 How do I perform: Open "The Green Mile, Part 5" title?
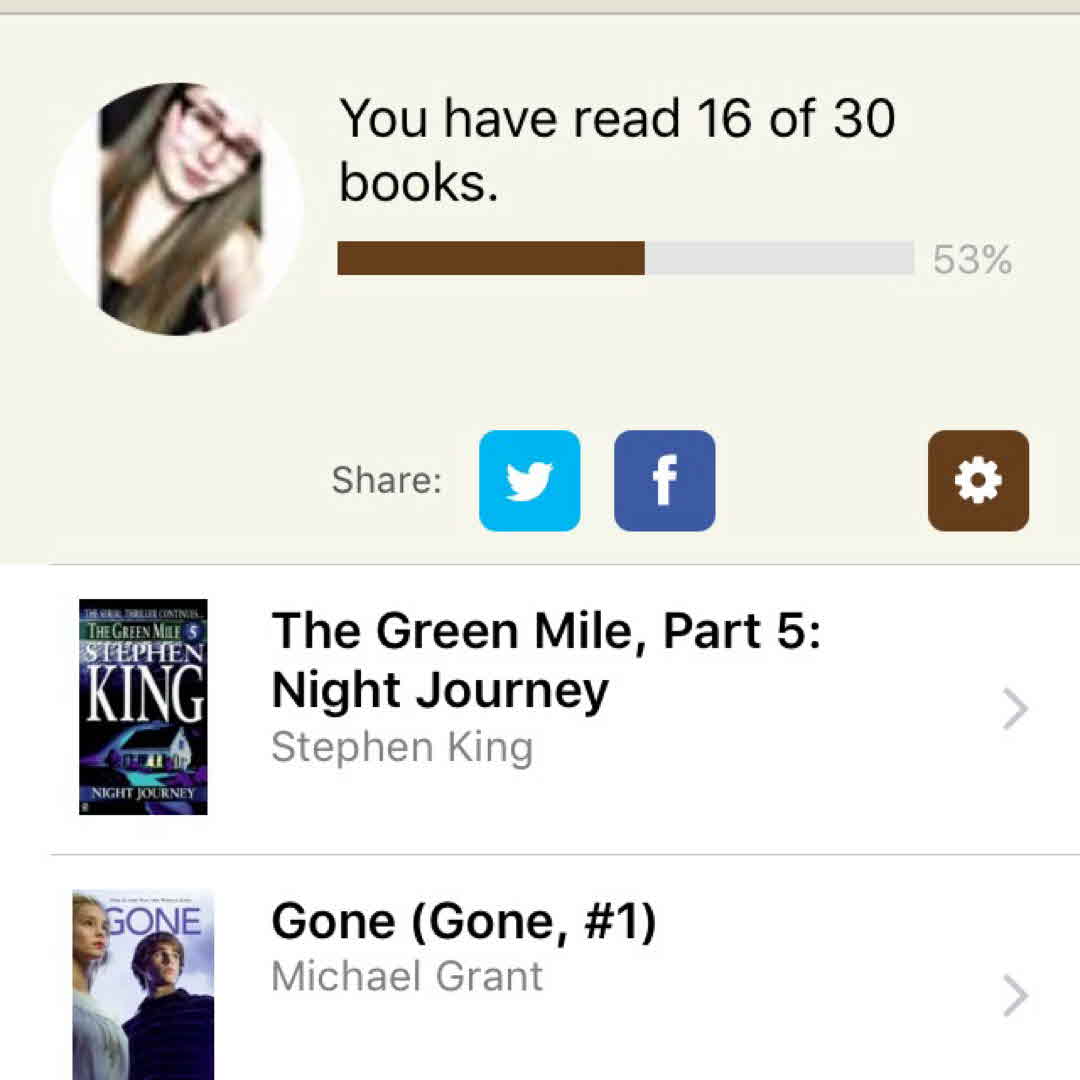click(546, 660)
